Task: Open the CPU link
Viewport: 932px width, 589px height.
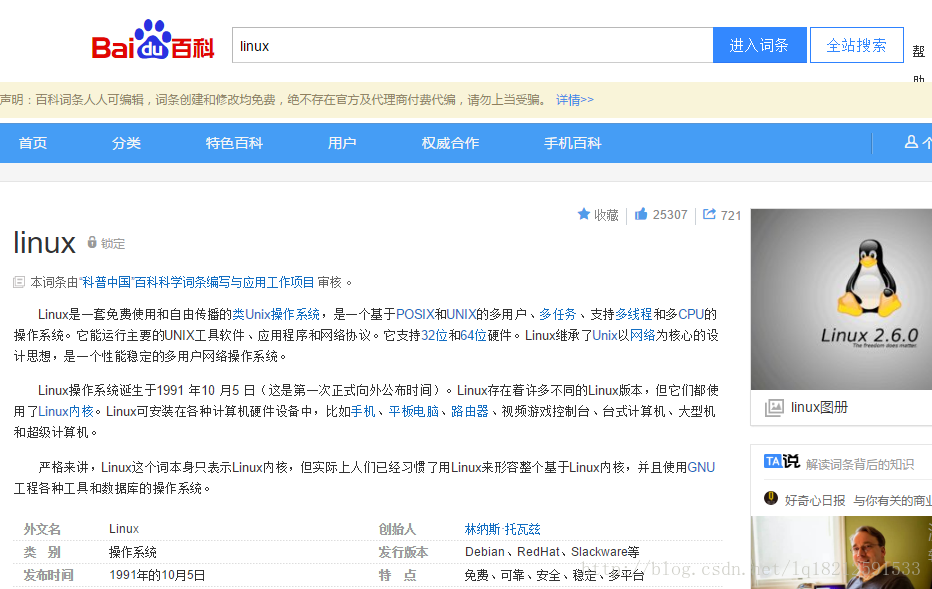Action: tap(691, 314)
